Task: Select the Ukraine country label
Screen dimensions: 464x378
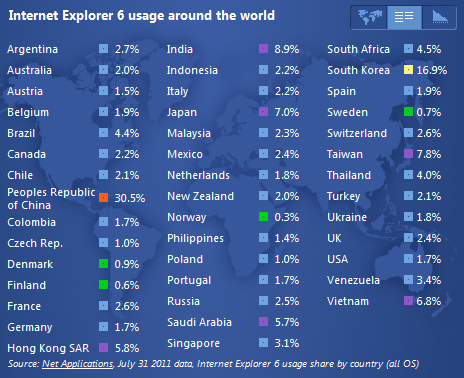Action: click(347, 217)
